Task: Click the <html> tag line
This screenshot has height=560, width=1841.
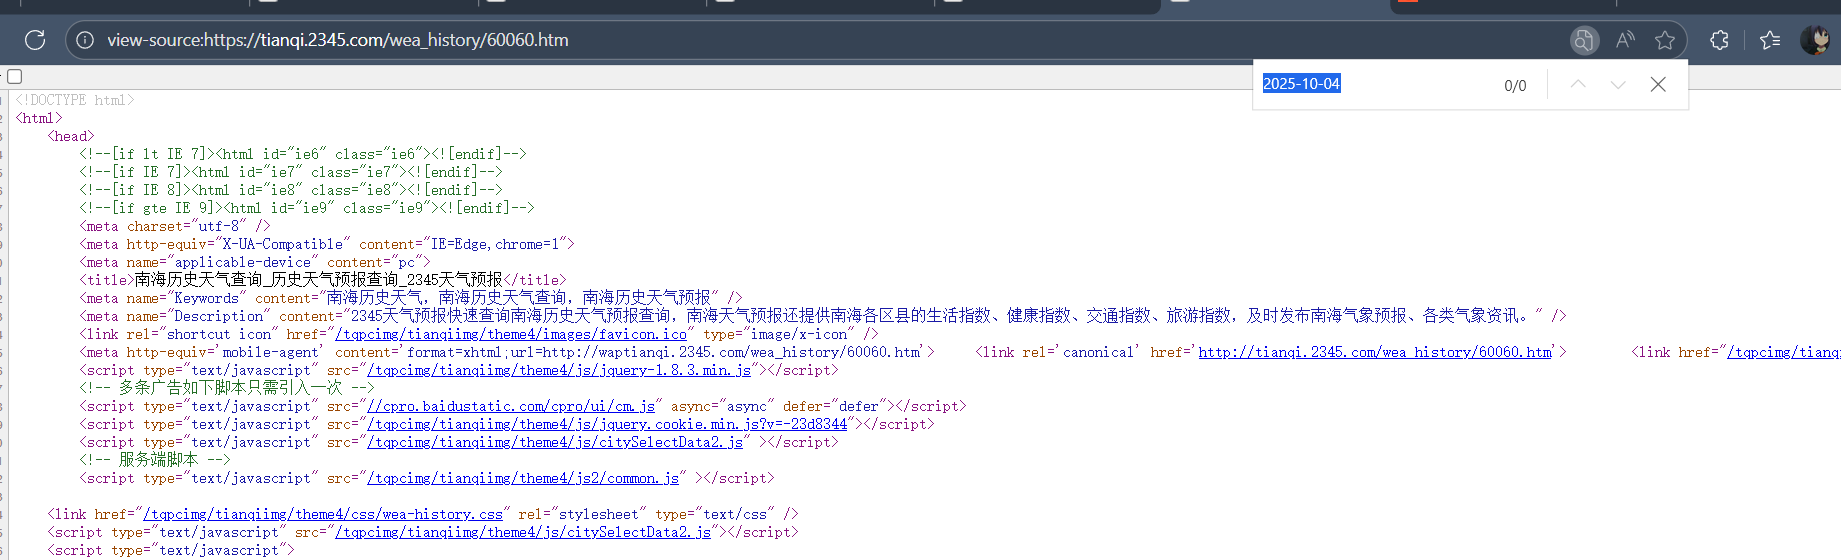Action: click(x=39, y=118)
